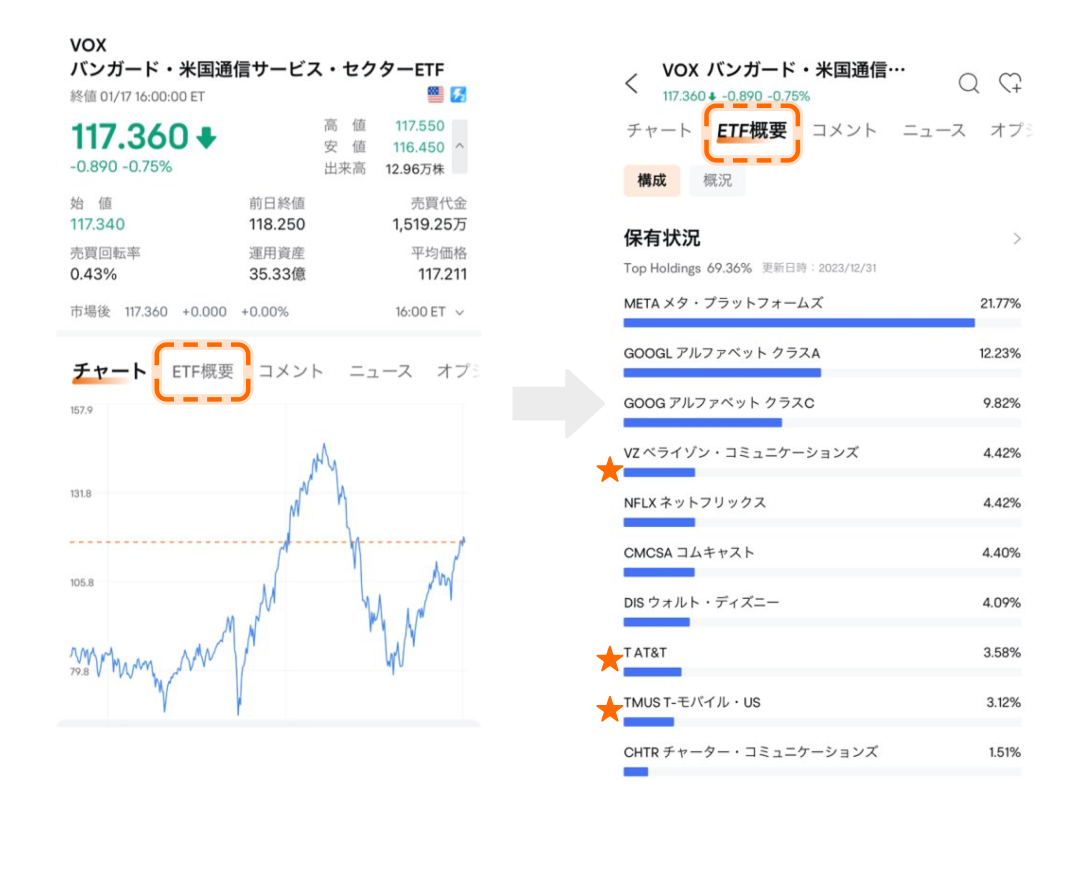
Task: Click the VOX price line chart
Action: click(x=268, y=561)
